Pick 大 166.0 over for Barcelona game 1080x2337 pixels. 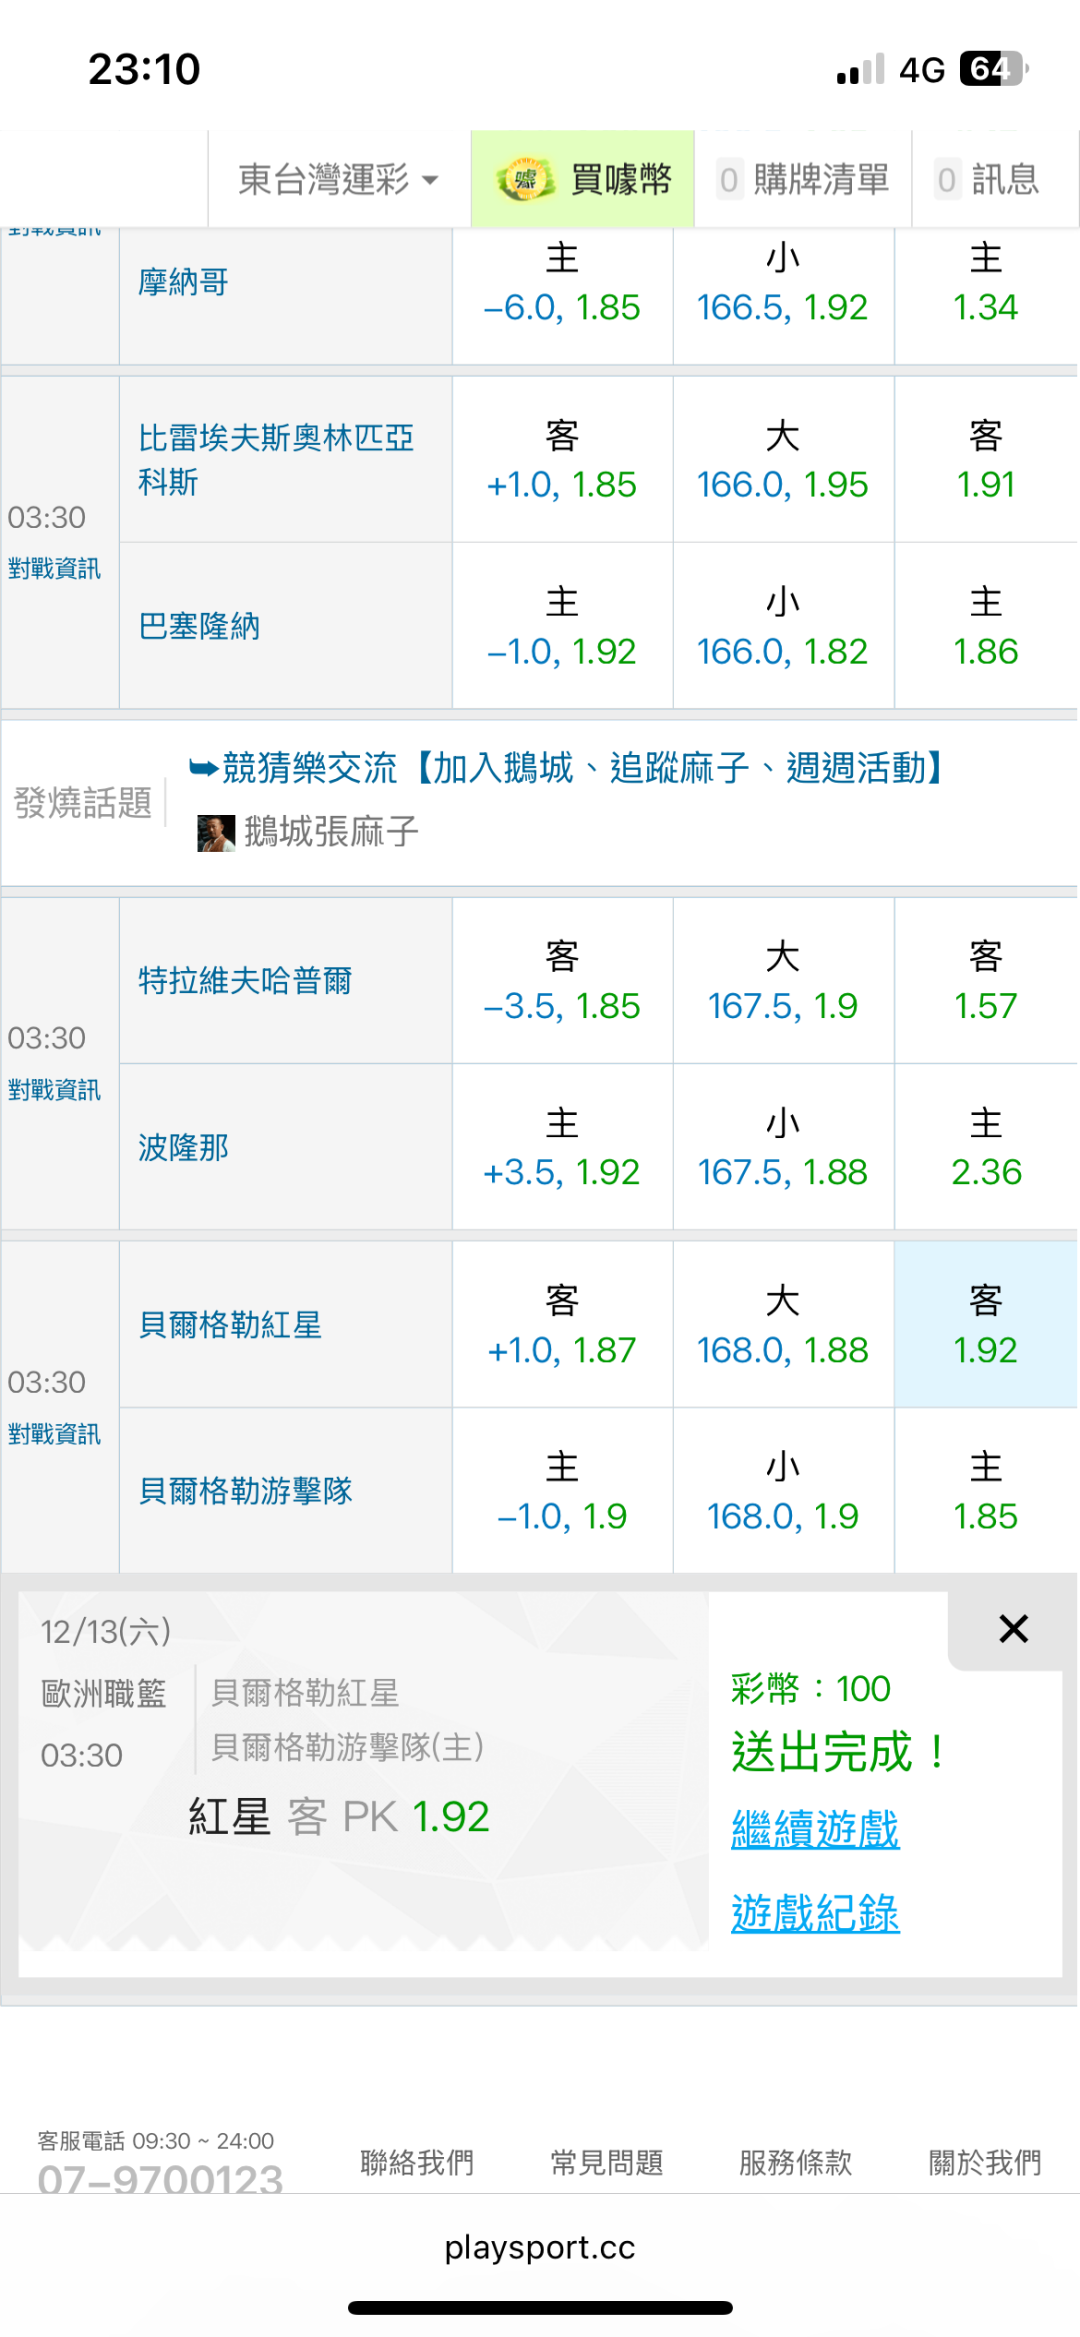pos(783,460)
